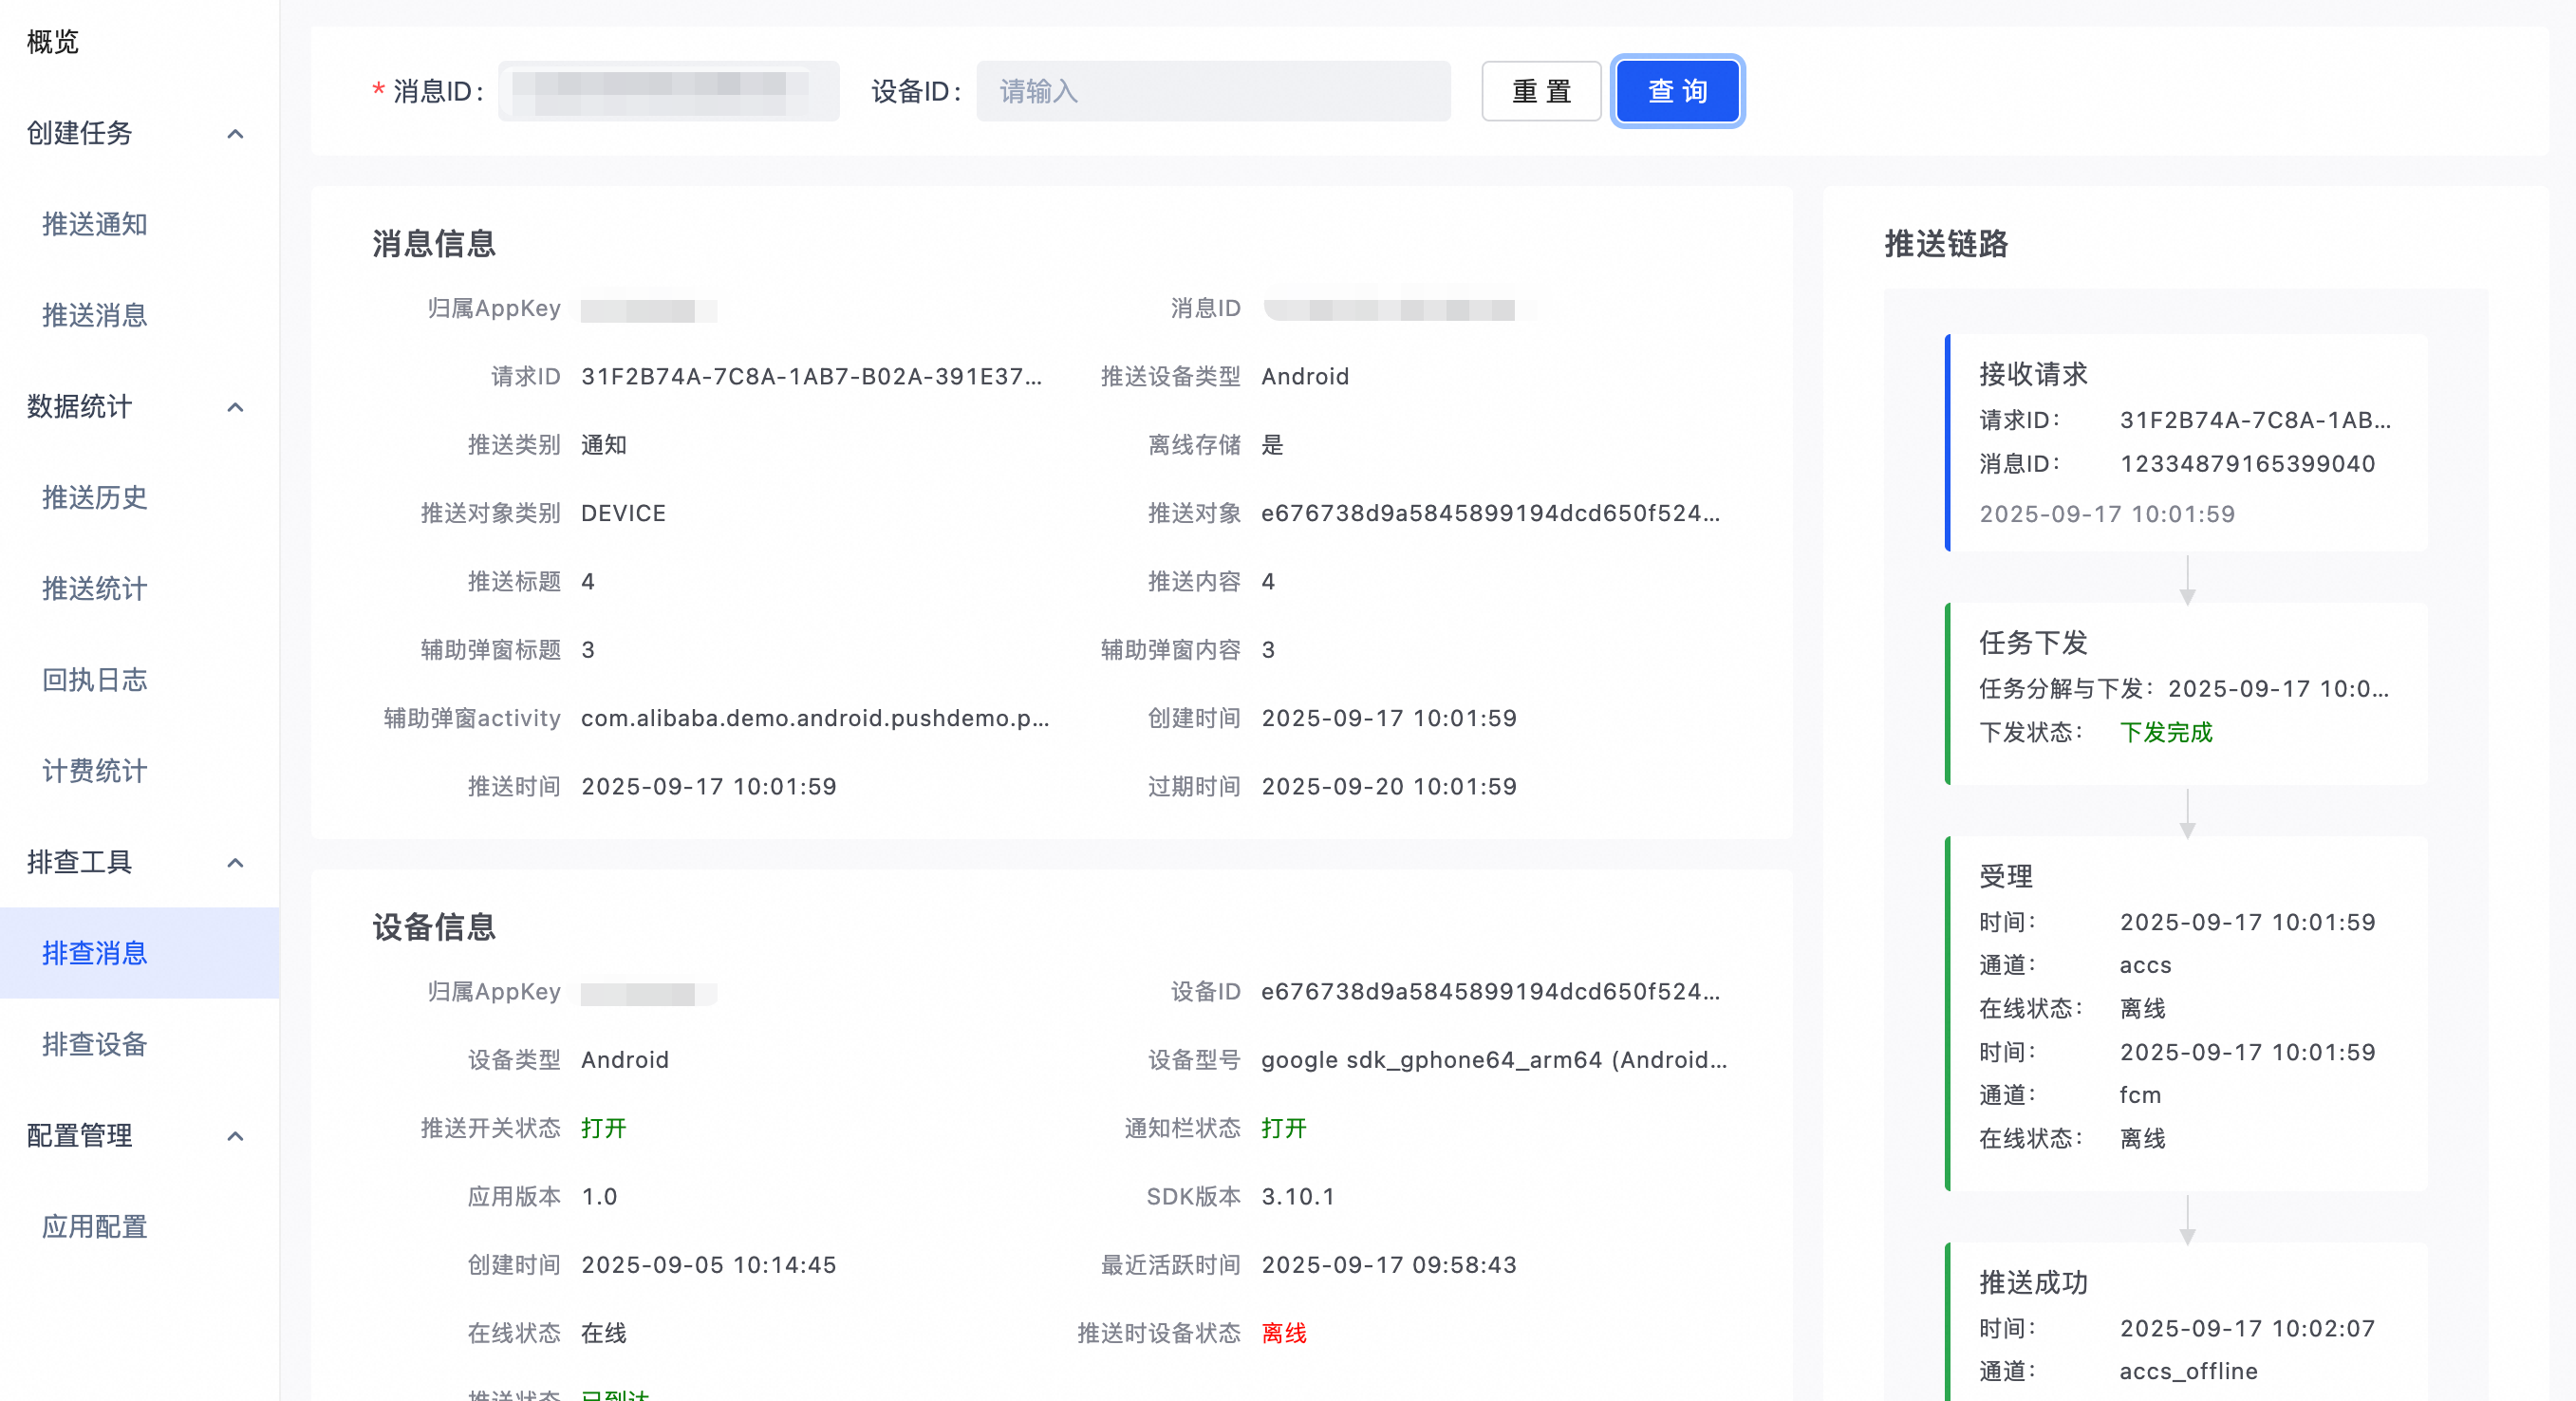This screenshot has height=1401, width=2576.
Task: Open 应用配置 settings page
Action: click(x=95, y=1227)
